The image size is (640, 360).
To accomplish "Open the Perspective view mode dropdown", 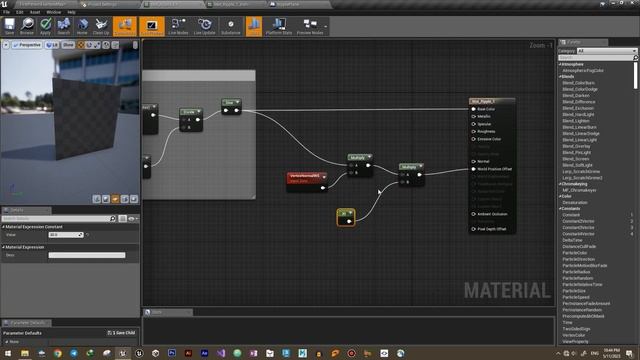I will 27,45.
